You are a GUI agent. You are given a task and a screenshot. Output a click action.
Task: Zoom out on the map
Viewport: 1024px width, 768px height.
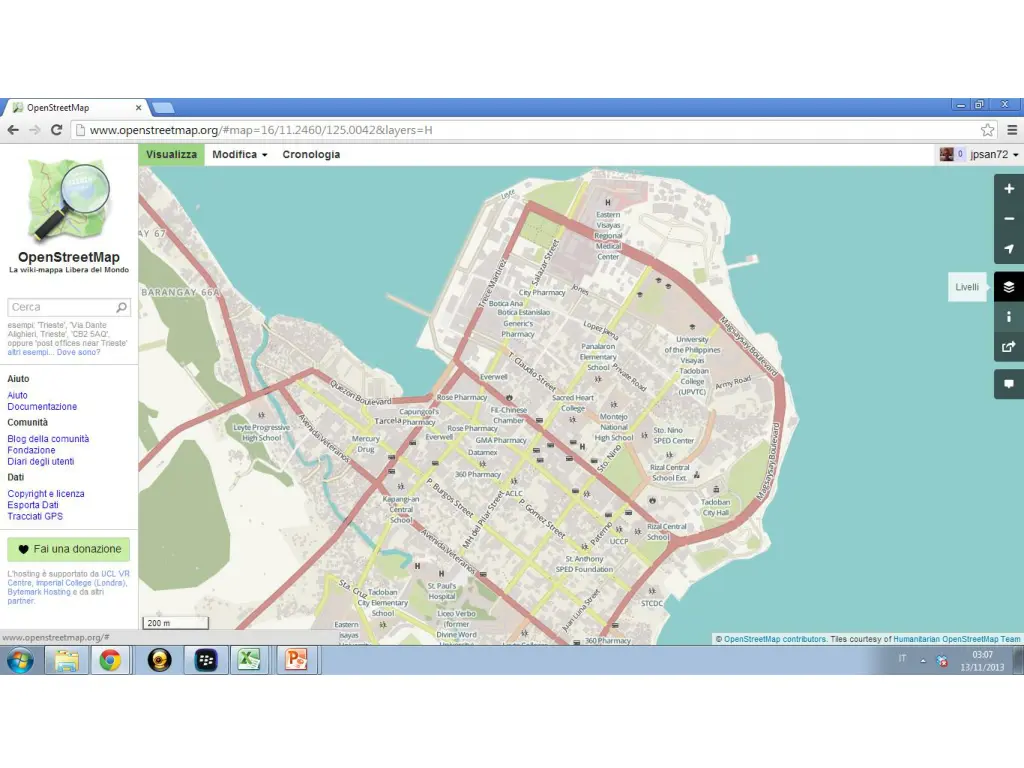click(1008, 219)
